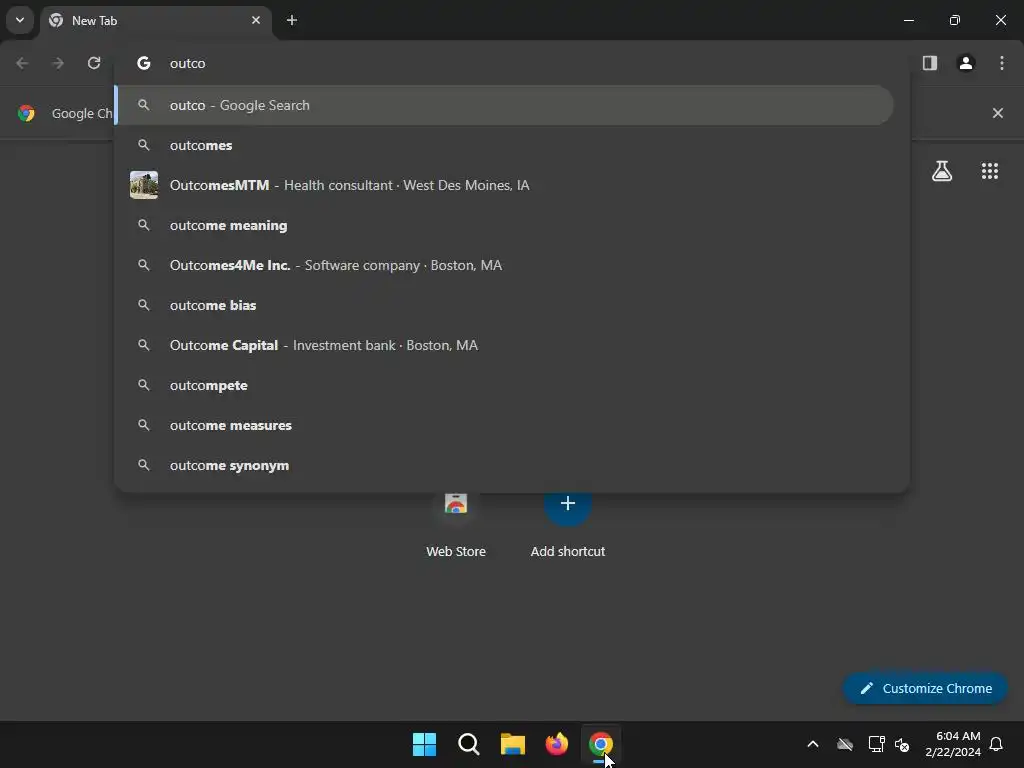Select 'outcome synonym' suggestion
The width and height of the screenshot is (1024, 768).
(504, 465)
